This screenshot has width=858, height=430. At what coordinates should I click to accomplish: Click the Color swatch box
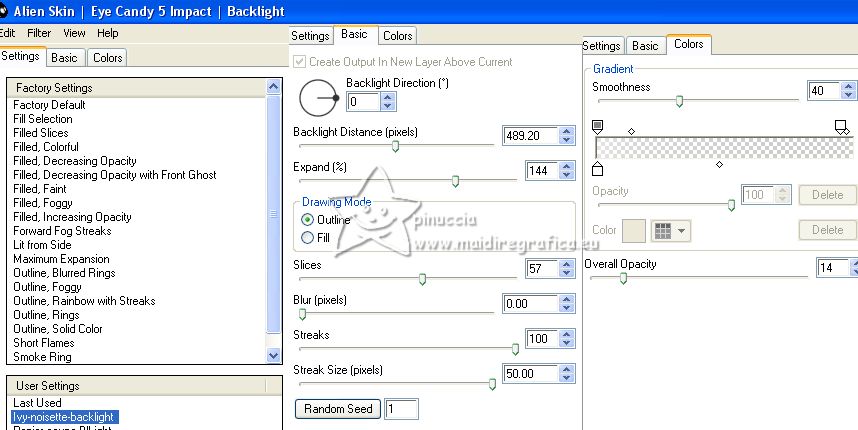634,230
